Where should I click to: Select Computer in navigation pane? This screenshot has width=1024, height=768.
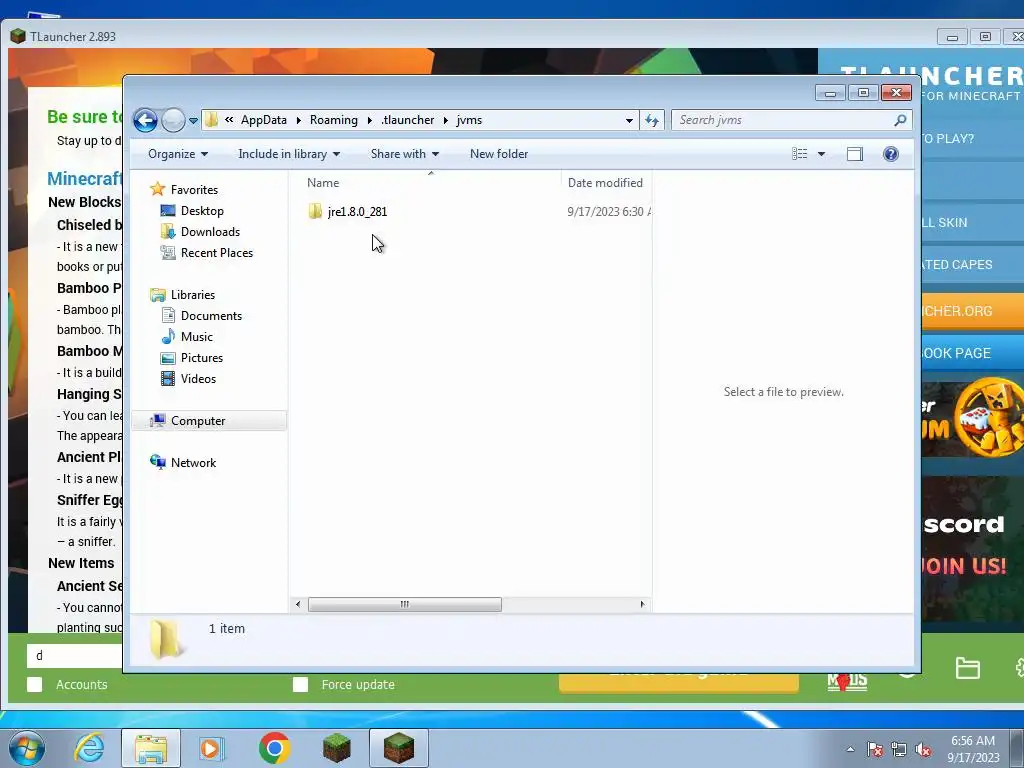pyautogui.click(x=209, y=421)
